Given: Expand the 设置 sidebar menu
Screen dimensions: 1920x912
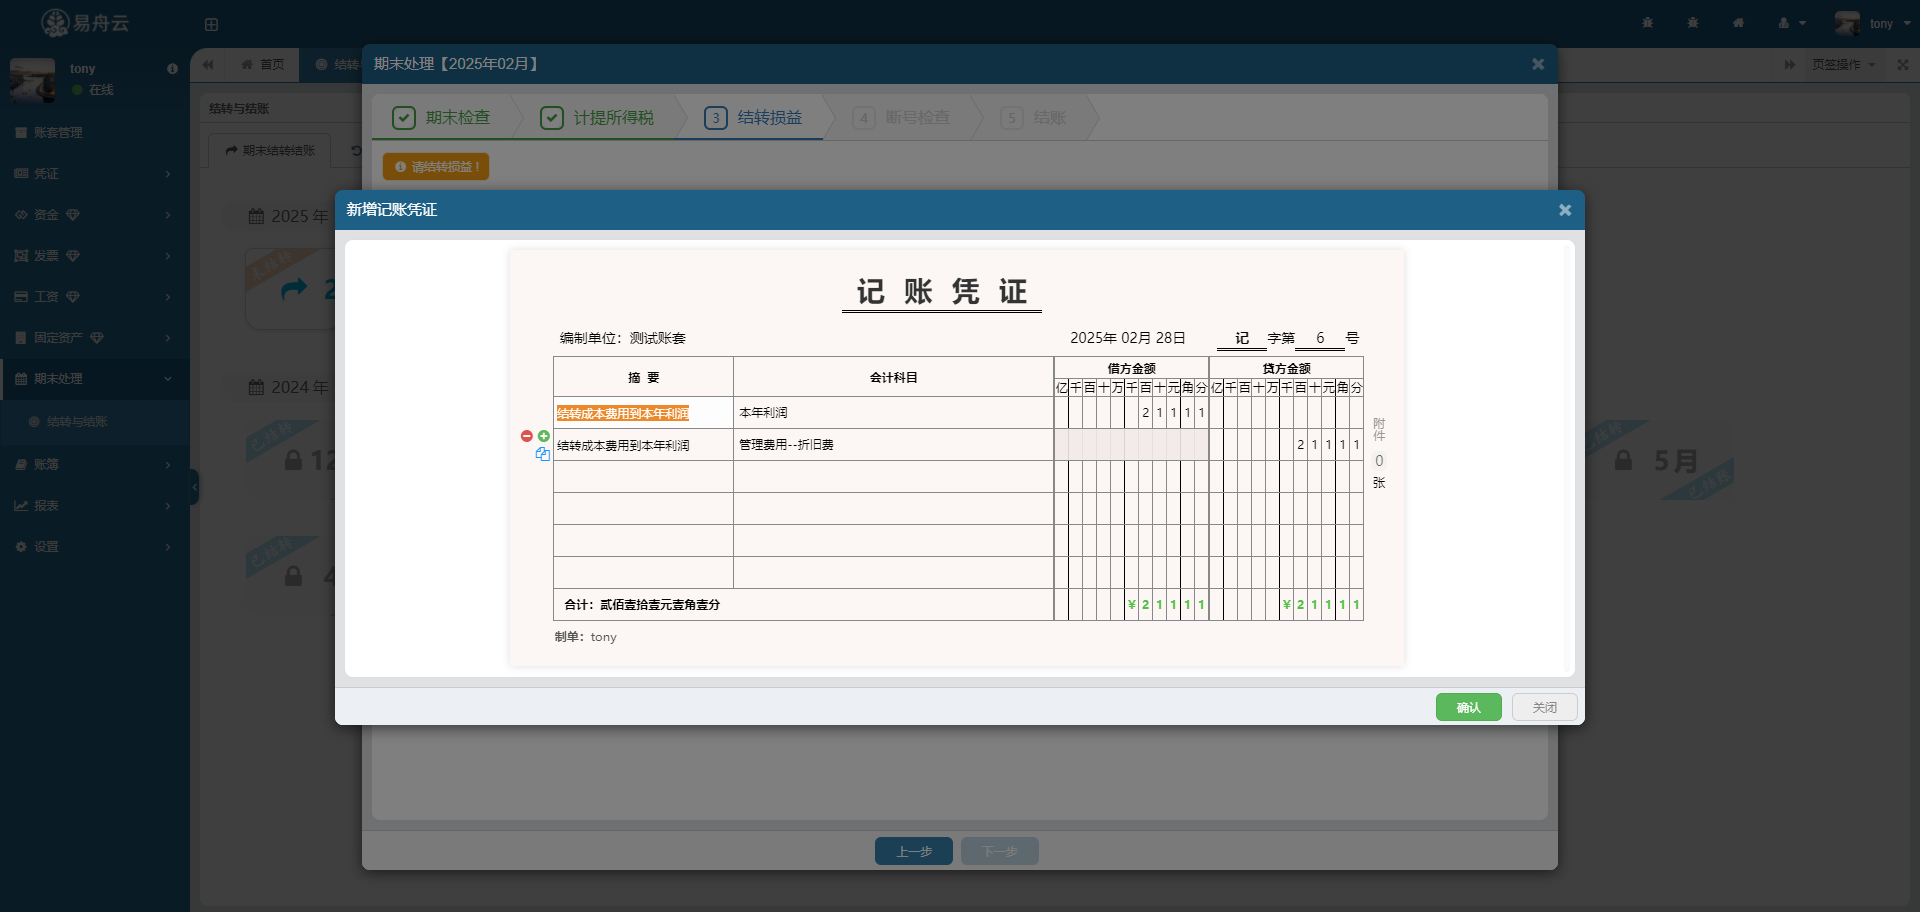Looking at the screenshot, I should [95, 547].
